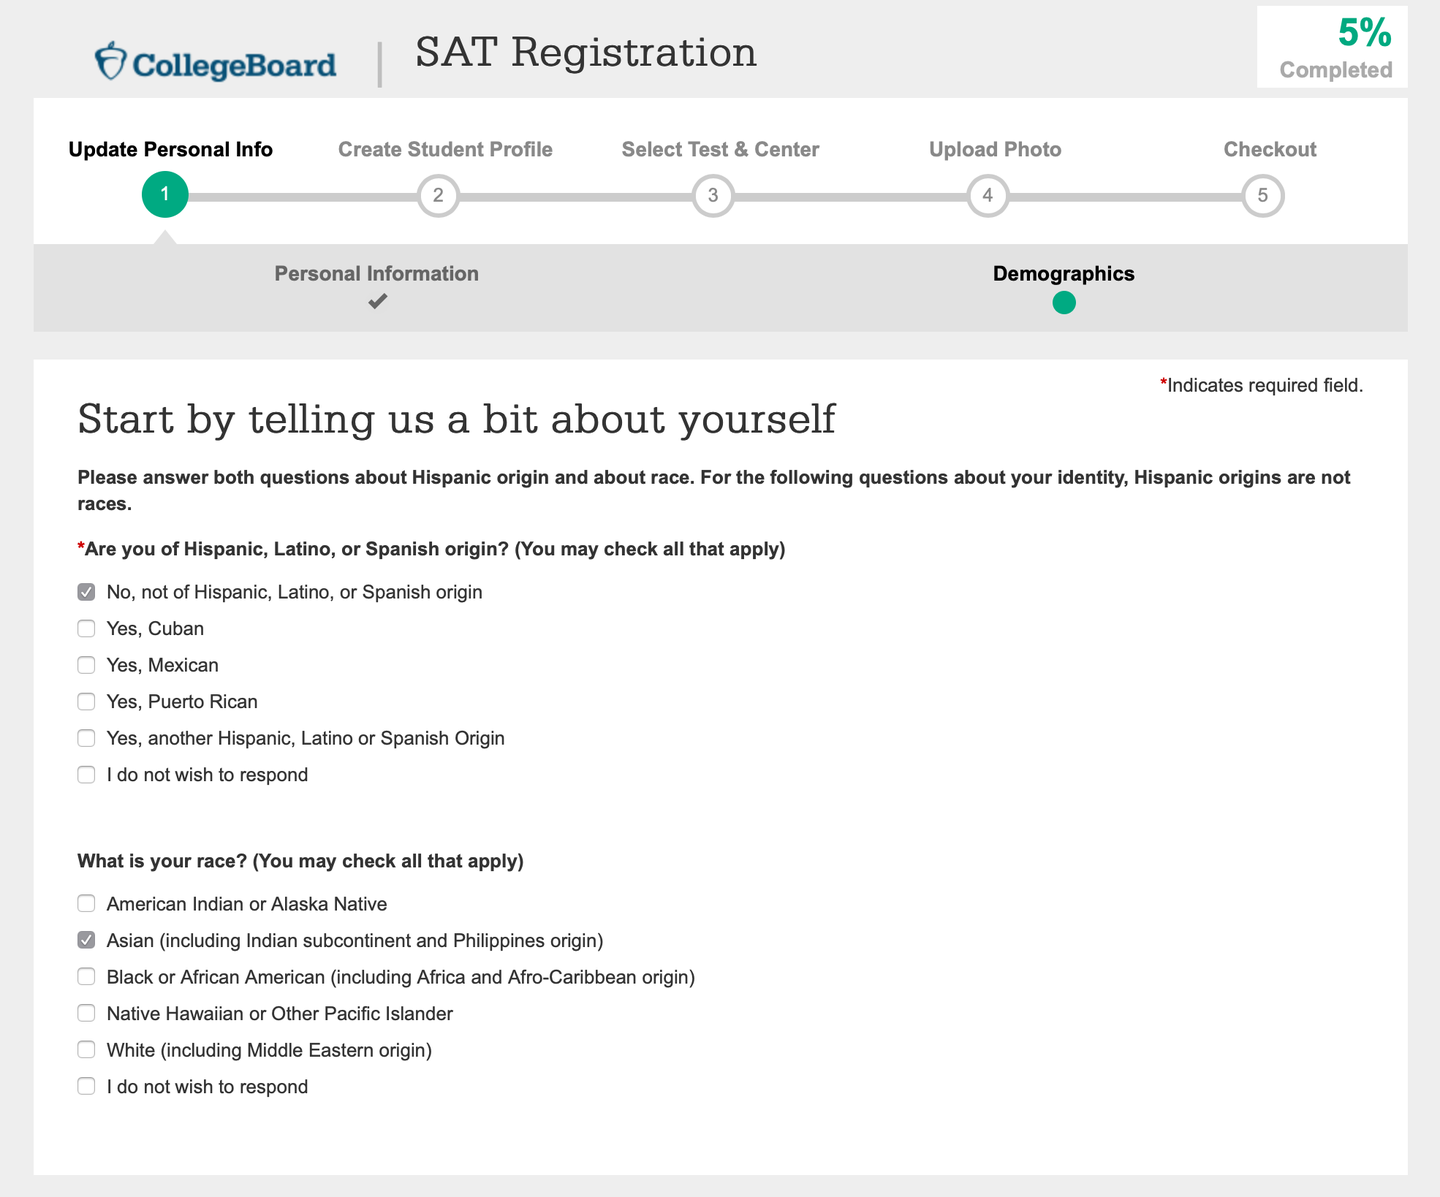Check 'Yes, Puerto Rican' box
The image size is (1440, 1197).
[87, 702]
